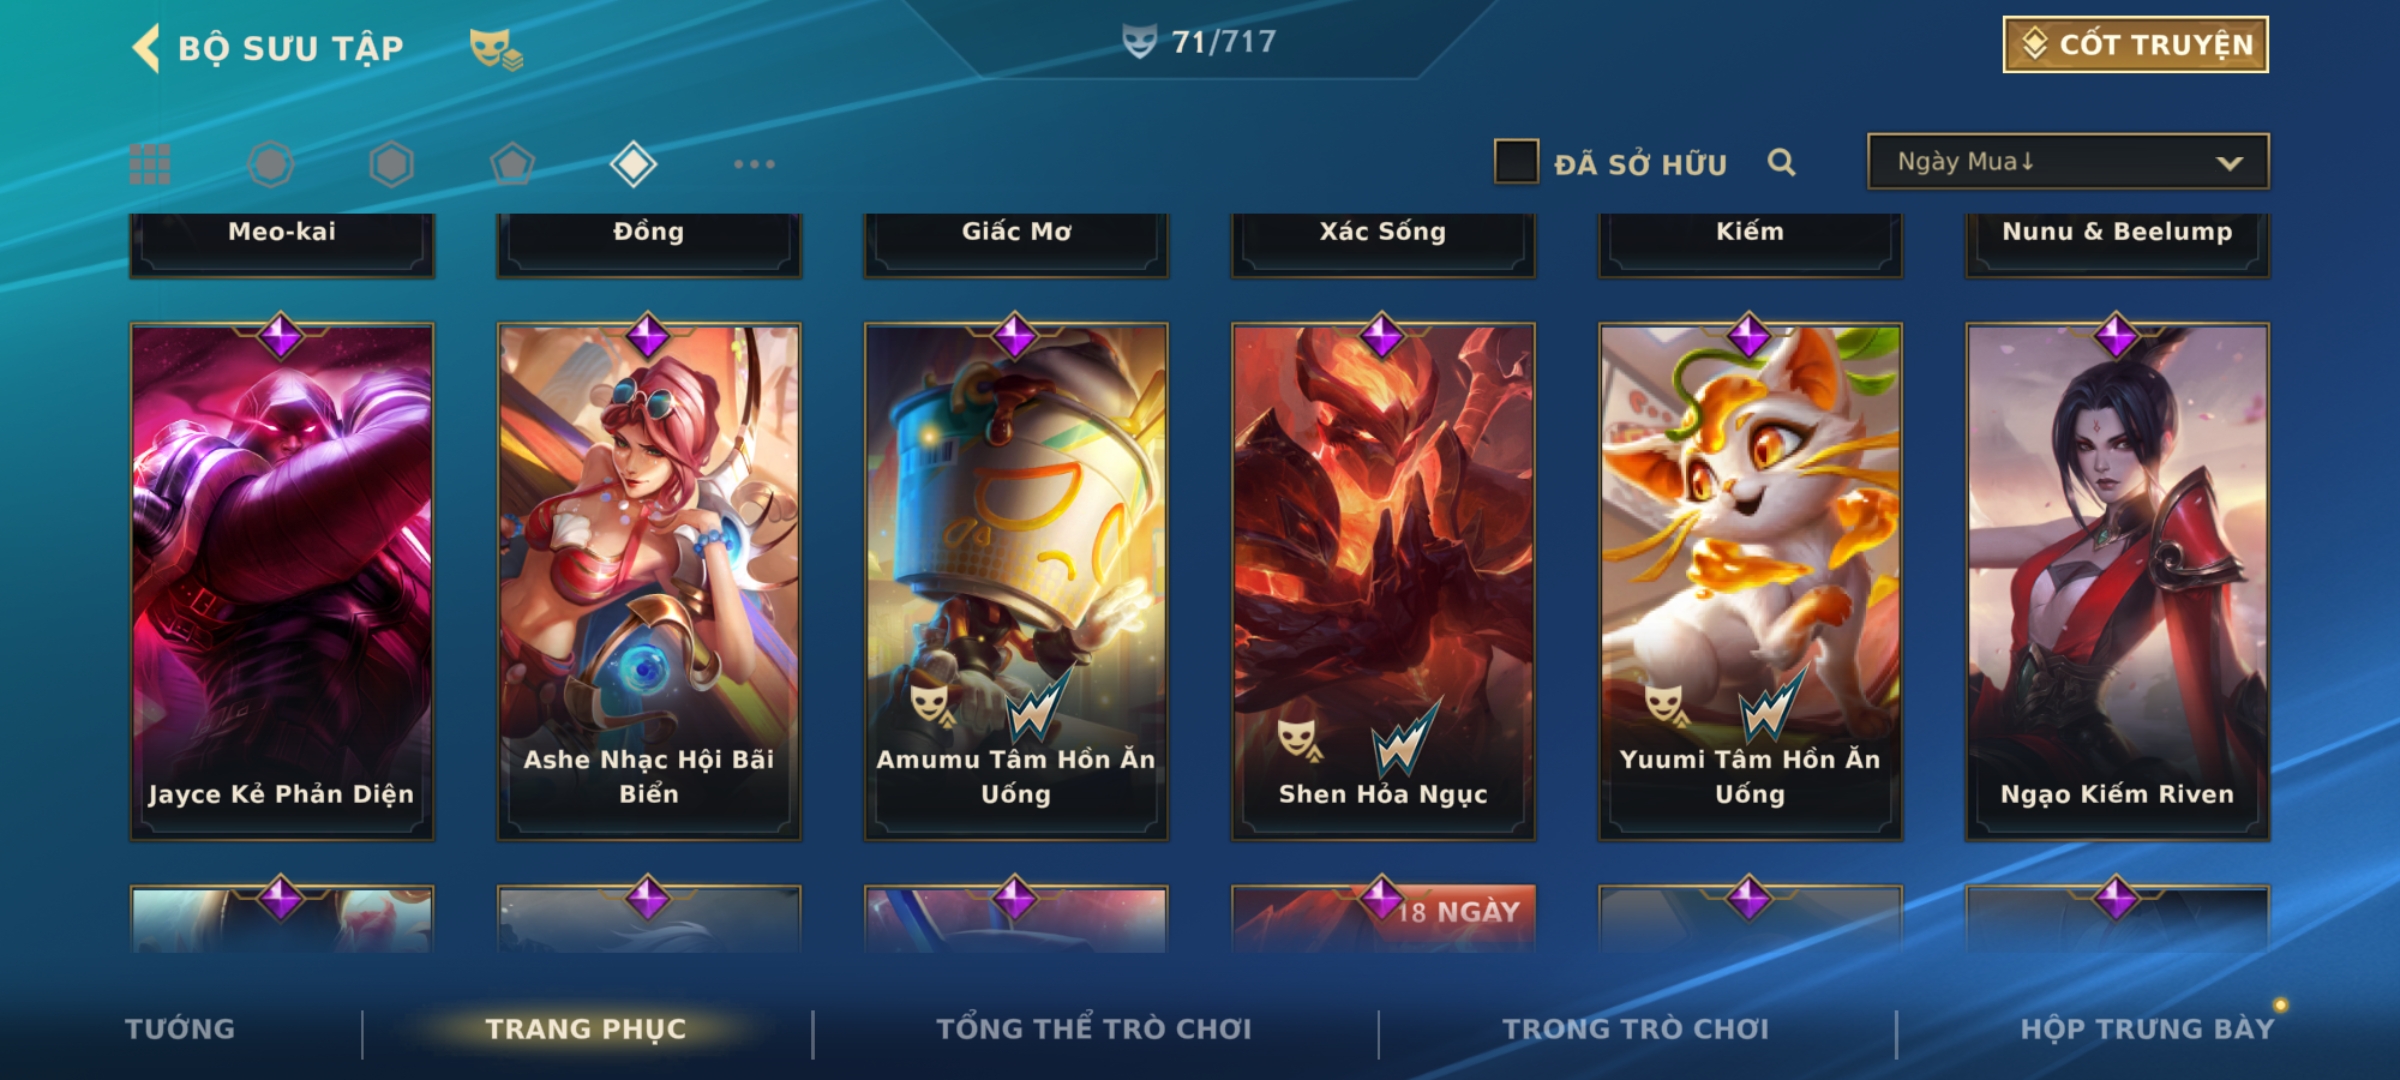The width and height of the screenshot is (2400, 1080).
Task: Go back using the Bộ Sưu Tập arrow
Action: [x=146, y=48]
